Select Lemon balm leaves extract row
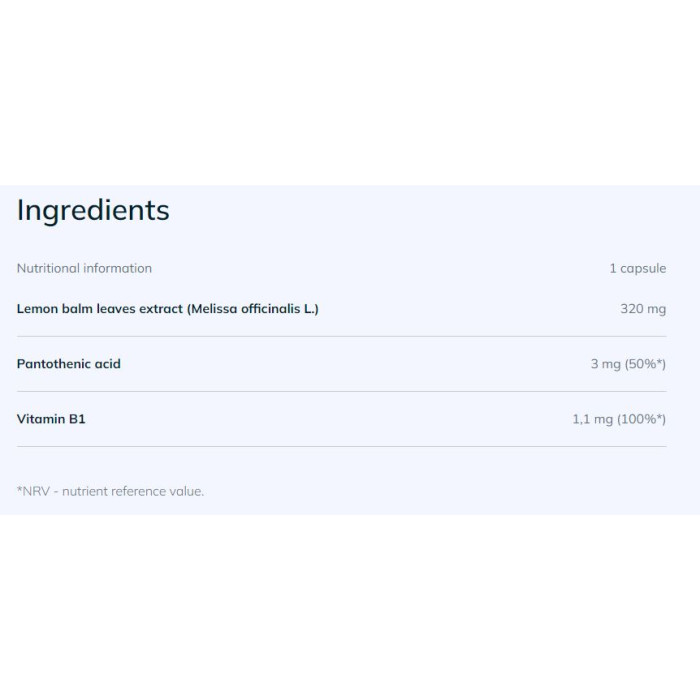This screenshot has width=700, height=700. tap(342, 309)
